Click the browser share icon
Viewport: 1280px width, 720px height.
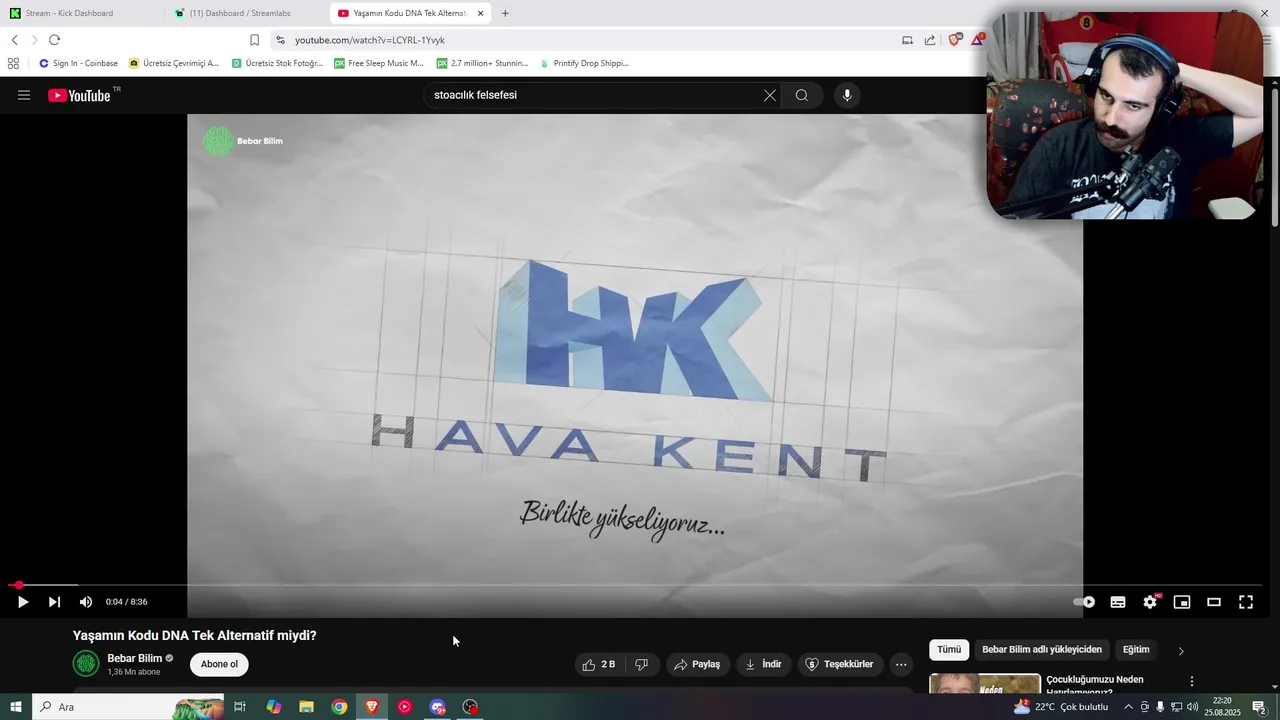[930, 40]
